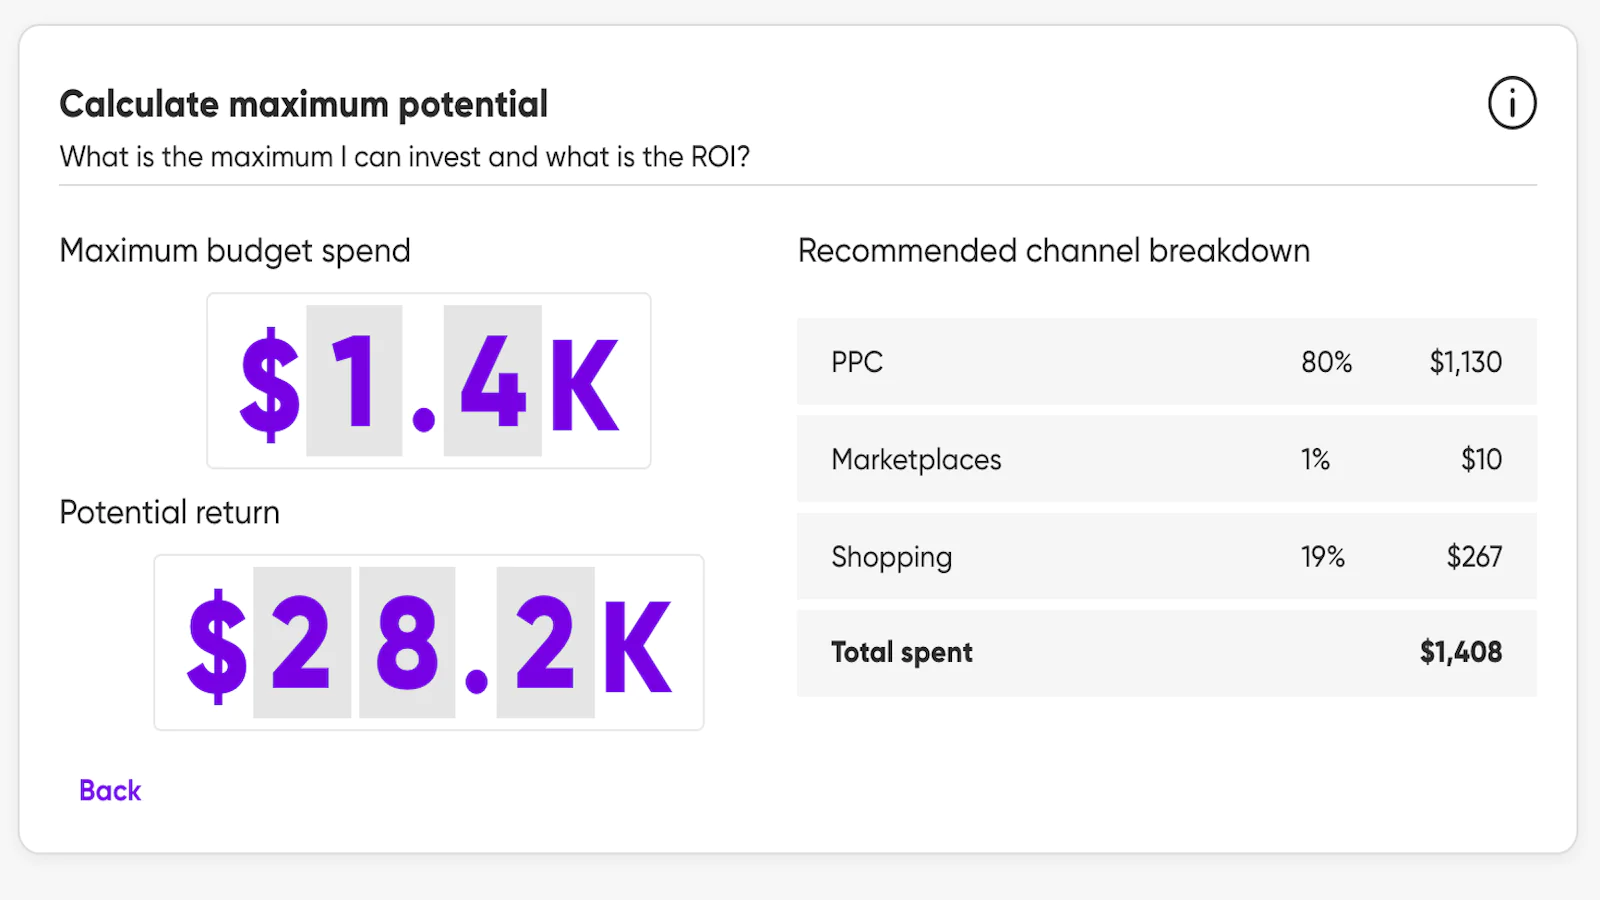The image size is (1600, 900).
Task: Go back using the Back link
Action: 110,791
